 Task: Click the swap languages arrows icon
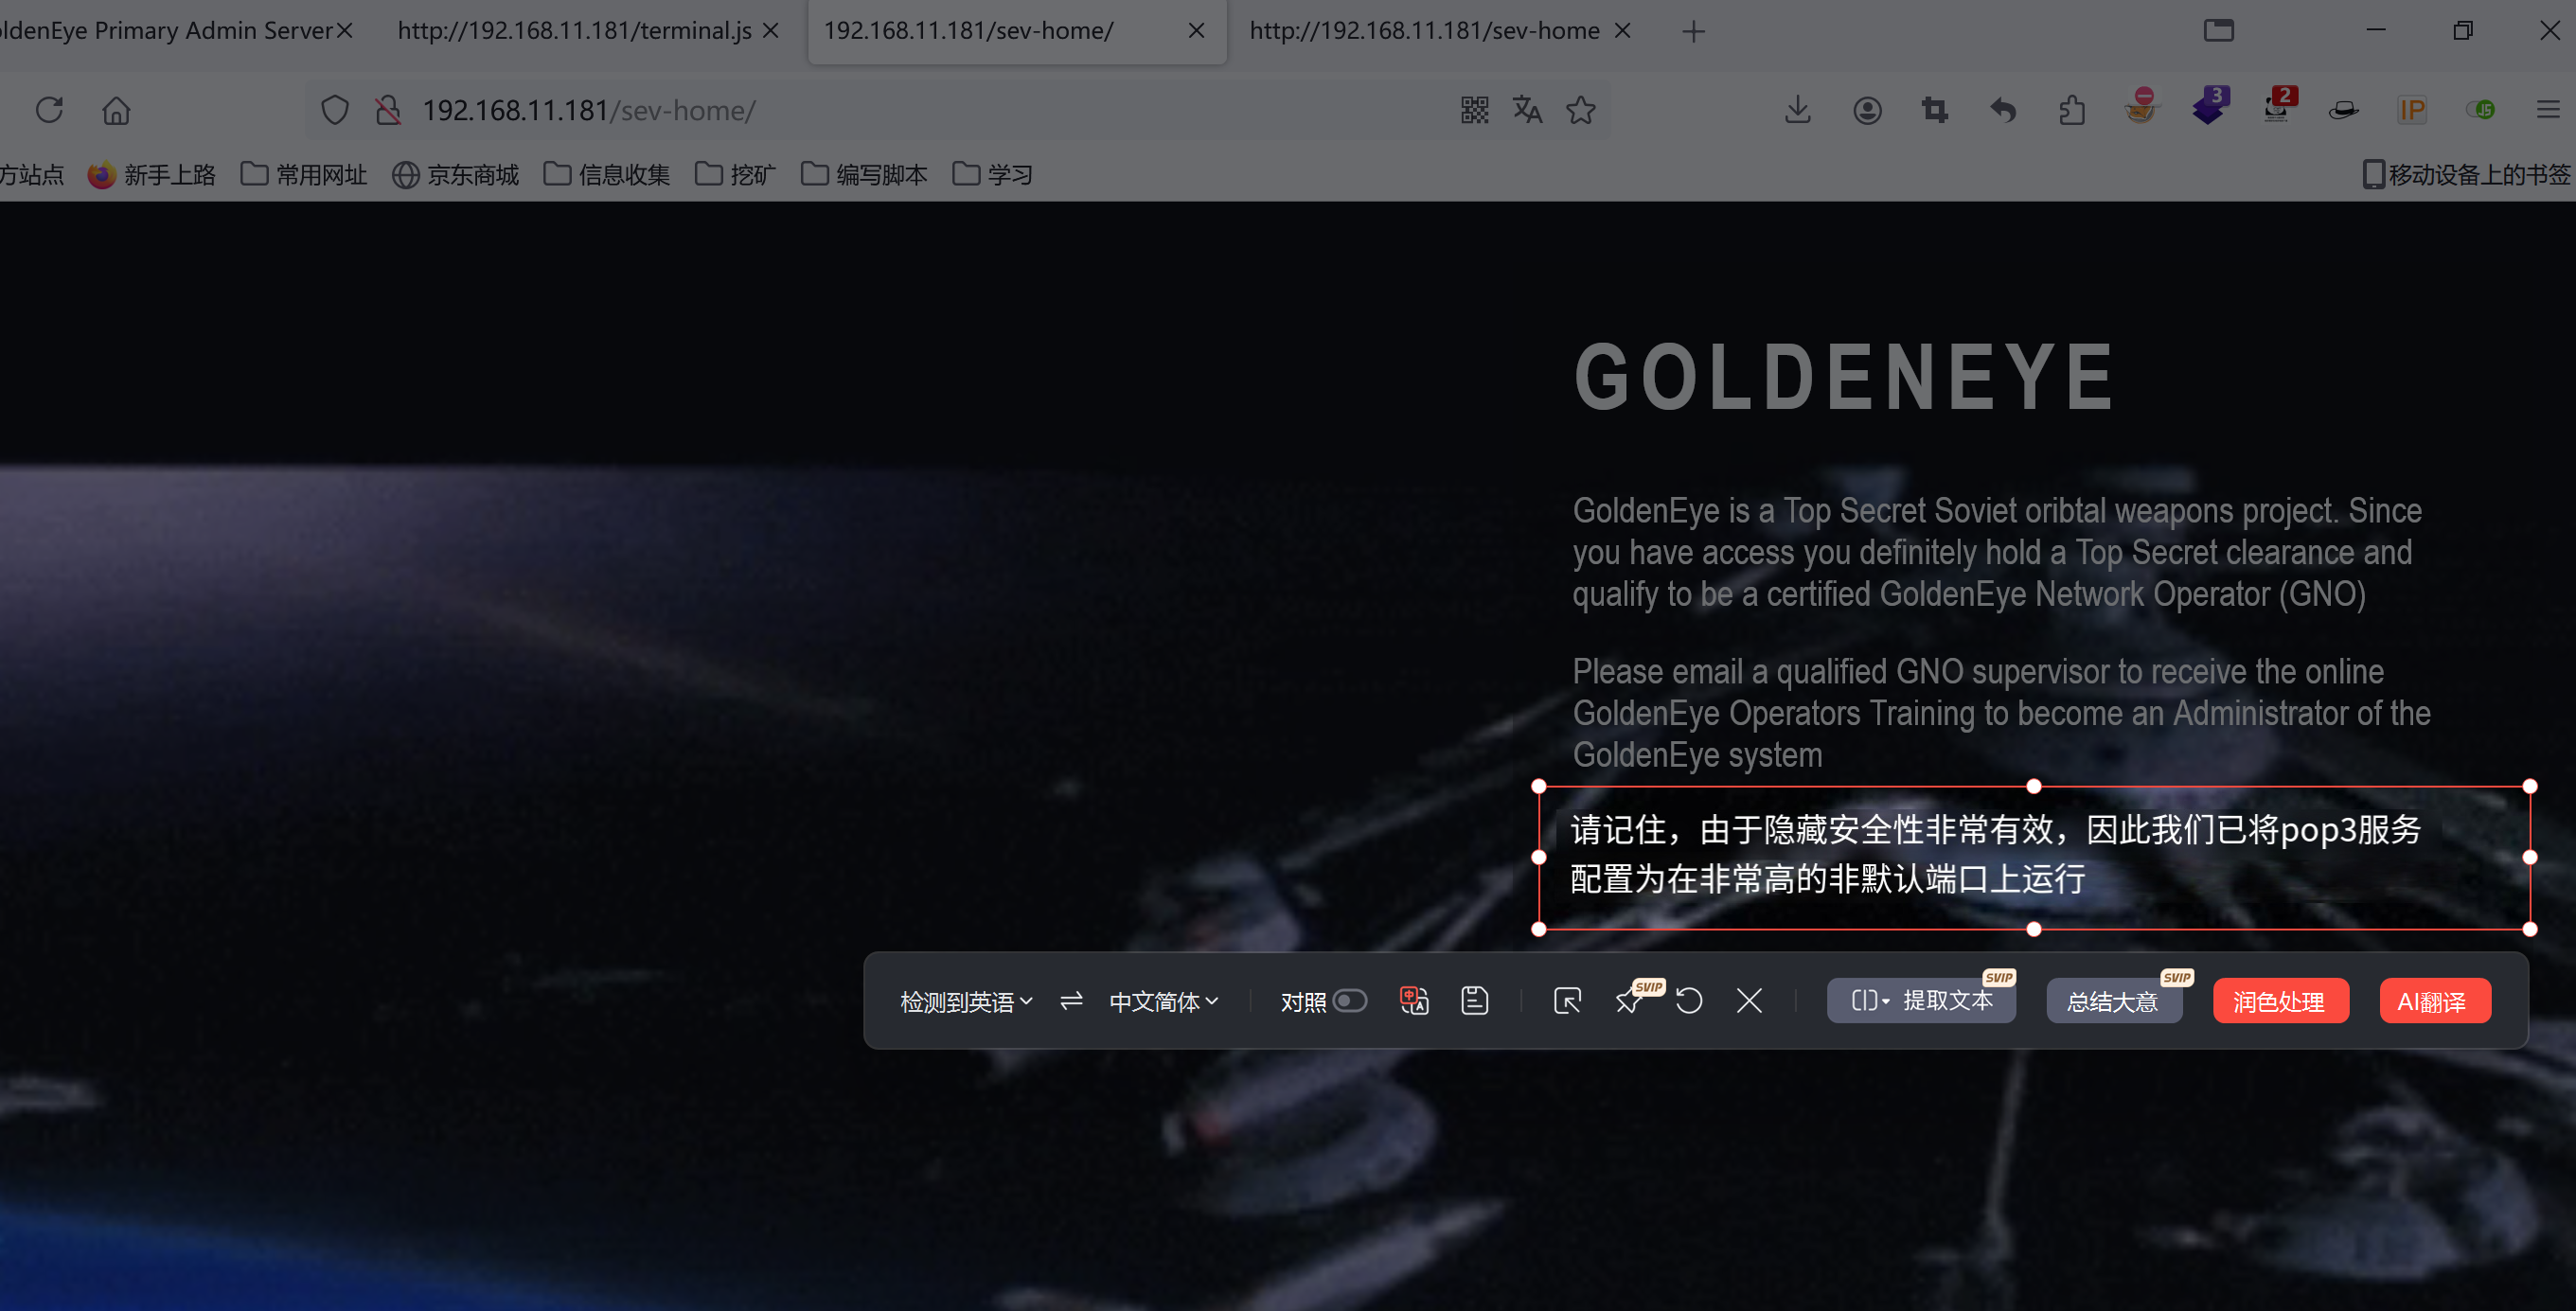point(1071,1001)
